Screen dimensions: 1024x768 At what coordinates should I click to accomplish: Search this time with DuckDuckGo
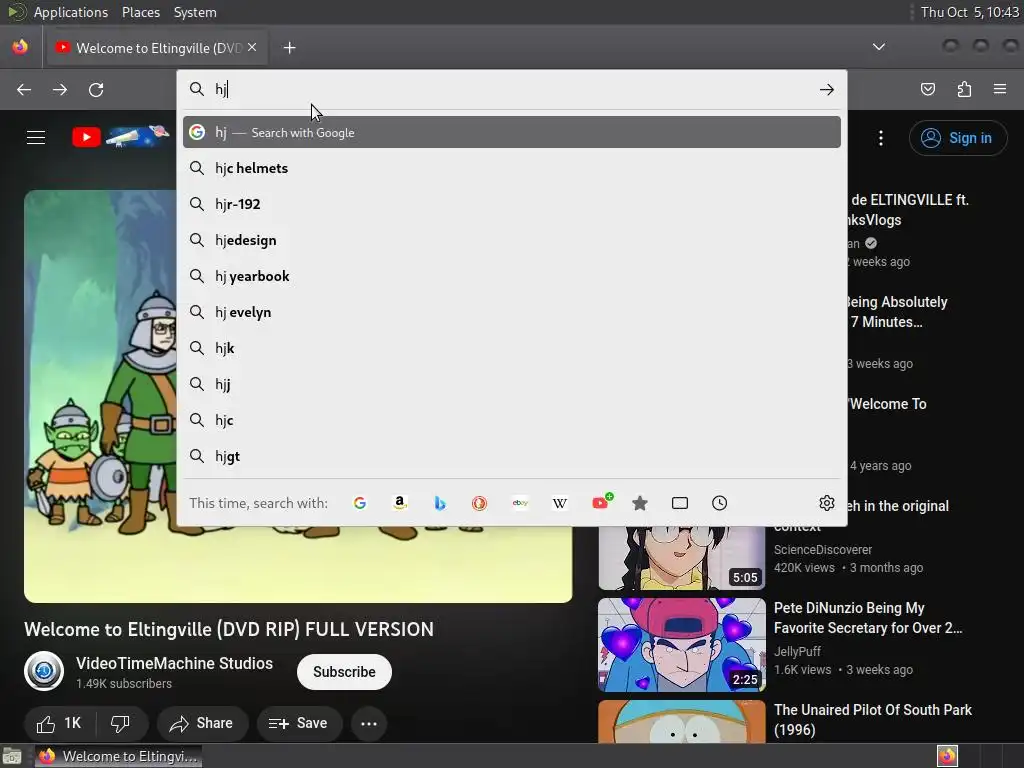click(x=479, y=503)
